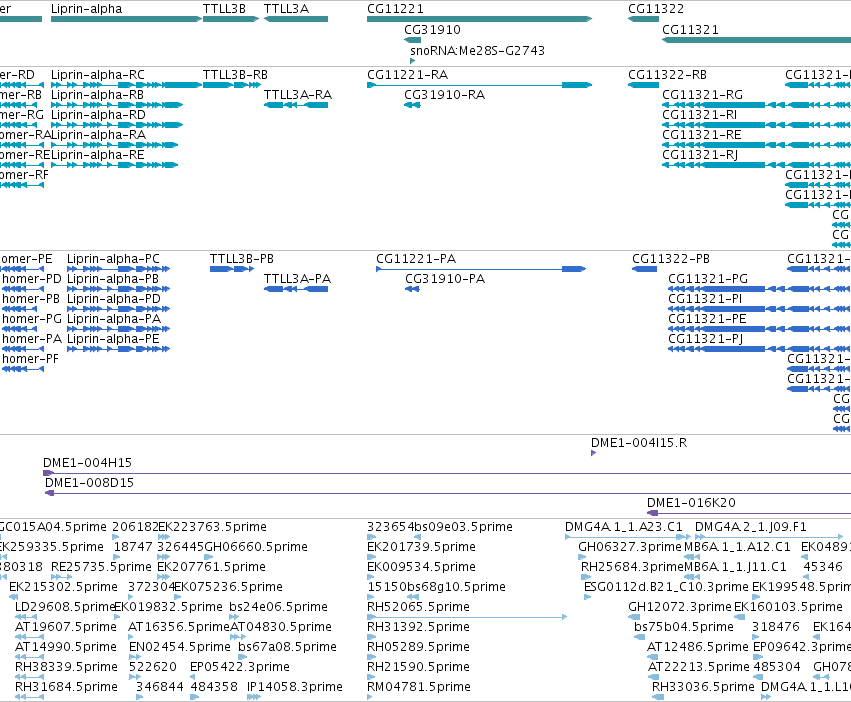The image size is (851, 702).
Task: Click the CG11321-RI transcript label
Action: [x=699, y=115]
